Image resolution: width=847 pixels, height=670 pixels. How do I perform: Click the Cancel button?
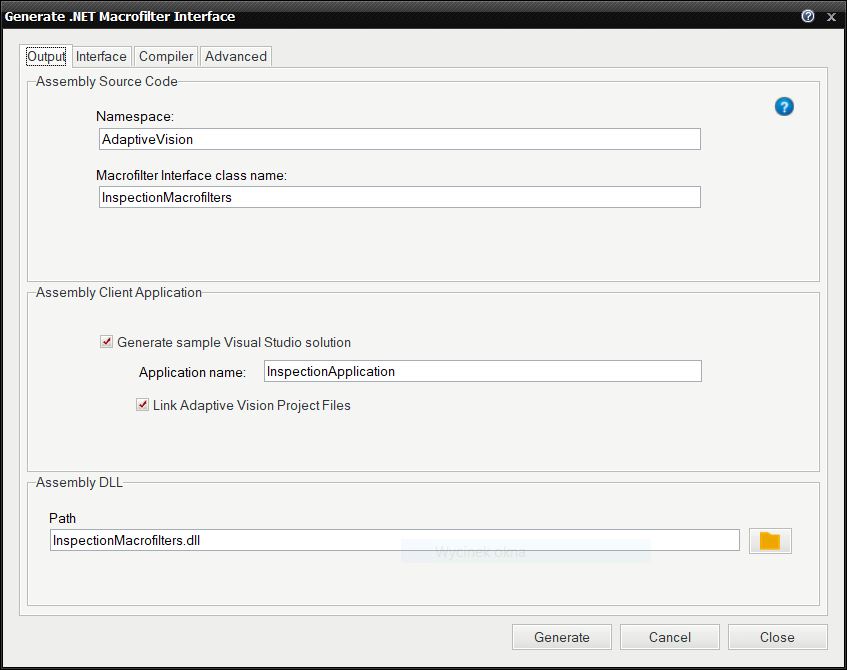pos(669,637)
